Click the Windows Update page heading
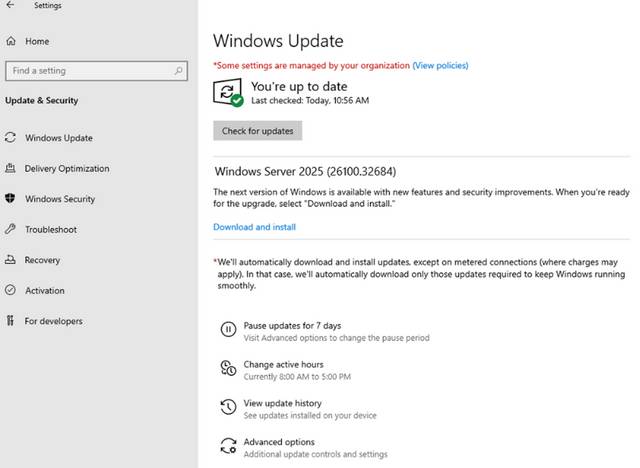 278,41
